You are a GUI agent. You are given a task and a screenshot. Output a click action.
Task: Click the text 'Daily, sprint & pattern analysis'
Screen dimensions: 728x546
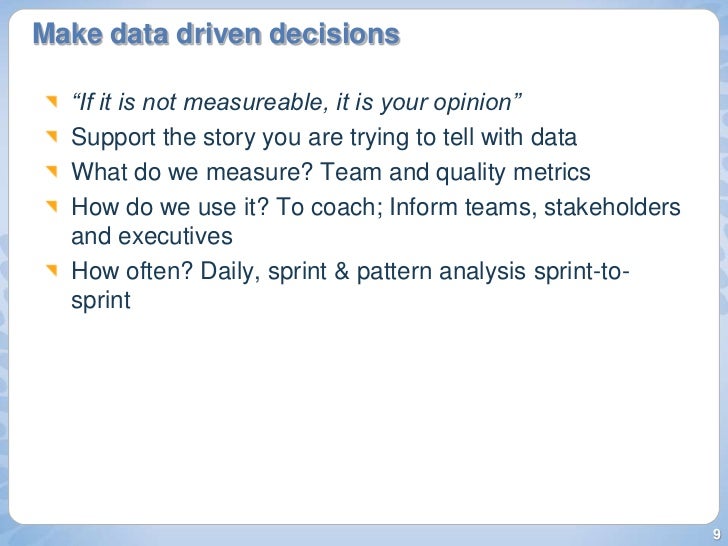click(x=363, y=271)
